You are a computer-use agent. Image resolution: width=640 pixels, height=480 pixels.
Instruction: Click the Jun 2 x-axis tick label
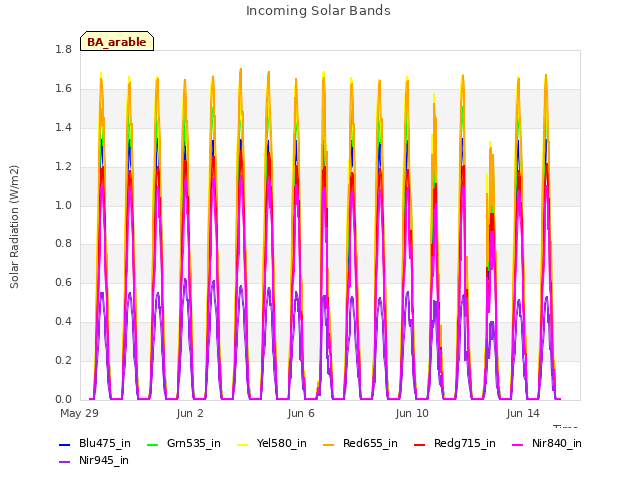[190, 413]
